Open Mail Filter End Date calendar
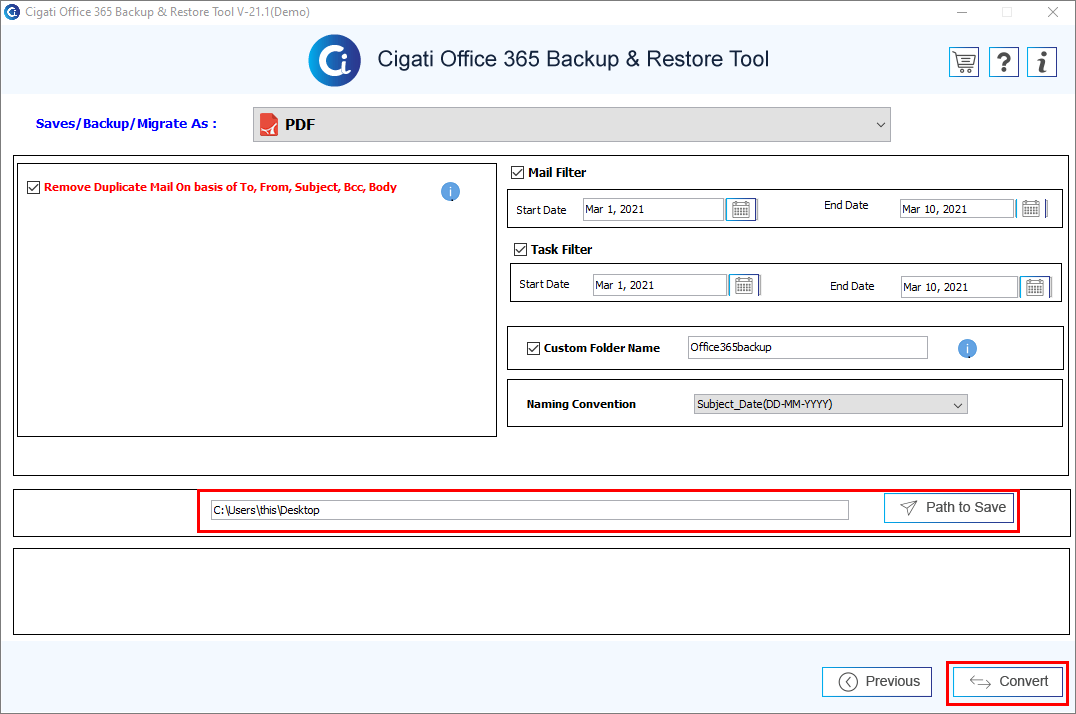 (1031, 209)
